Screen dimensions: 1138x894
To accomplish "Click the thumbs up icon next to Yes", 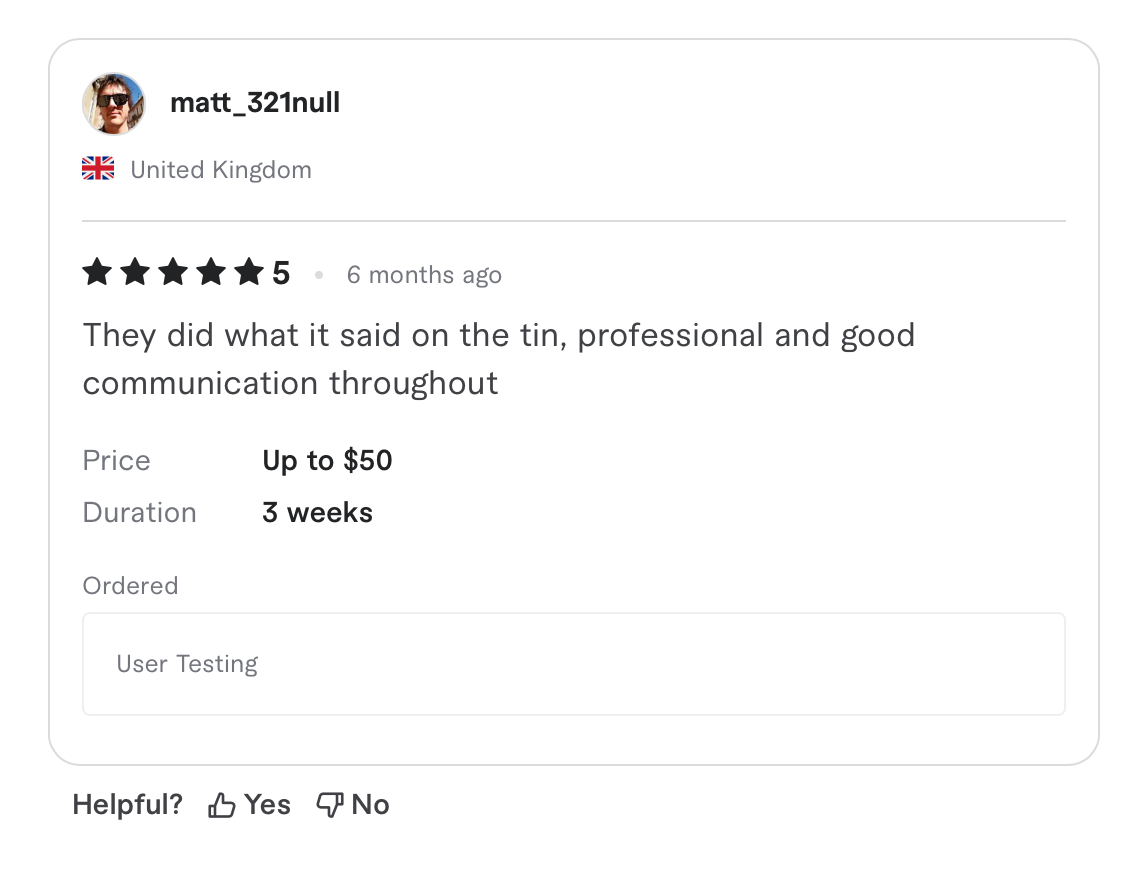I will (x=220, y=803).
